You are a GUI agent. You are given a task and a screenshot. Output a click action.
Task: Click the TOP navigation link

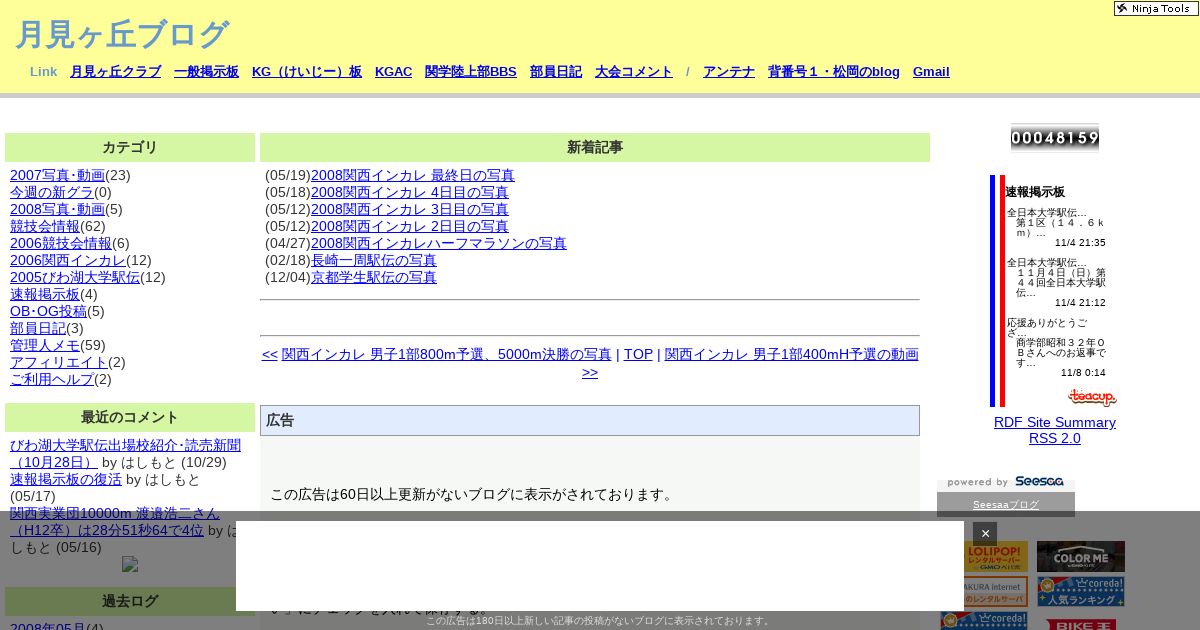(638, 354)
